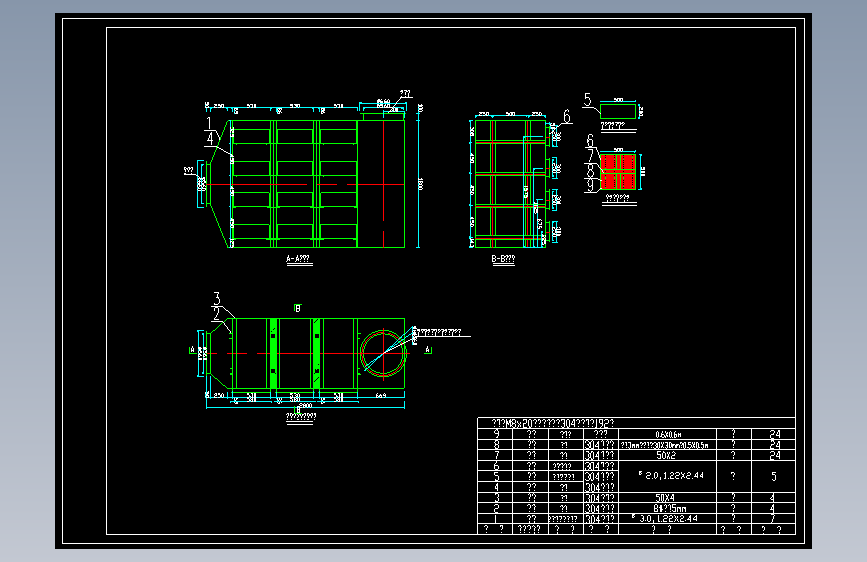Select the 1800 height dimension in A-A view
The width and height of the screenshot is (867, 562).
click(x=421, y=184)
